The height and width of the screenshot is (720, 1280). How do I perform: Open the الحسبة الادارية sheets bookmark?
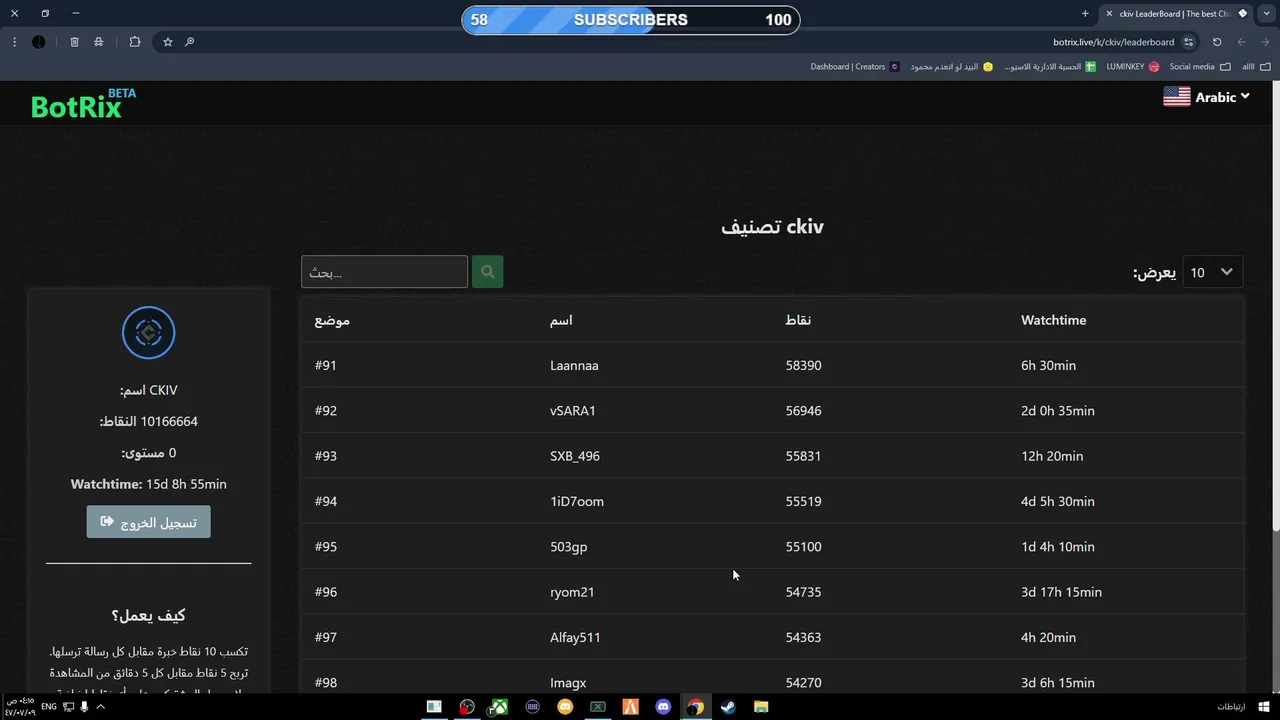point(1050,67)
